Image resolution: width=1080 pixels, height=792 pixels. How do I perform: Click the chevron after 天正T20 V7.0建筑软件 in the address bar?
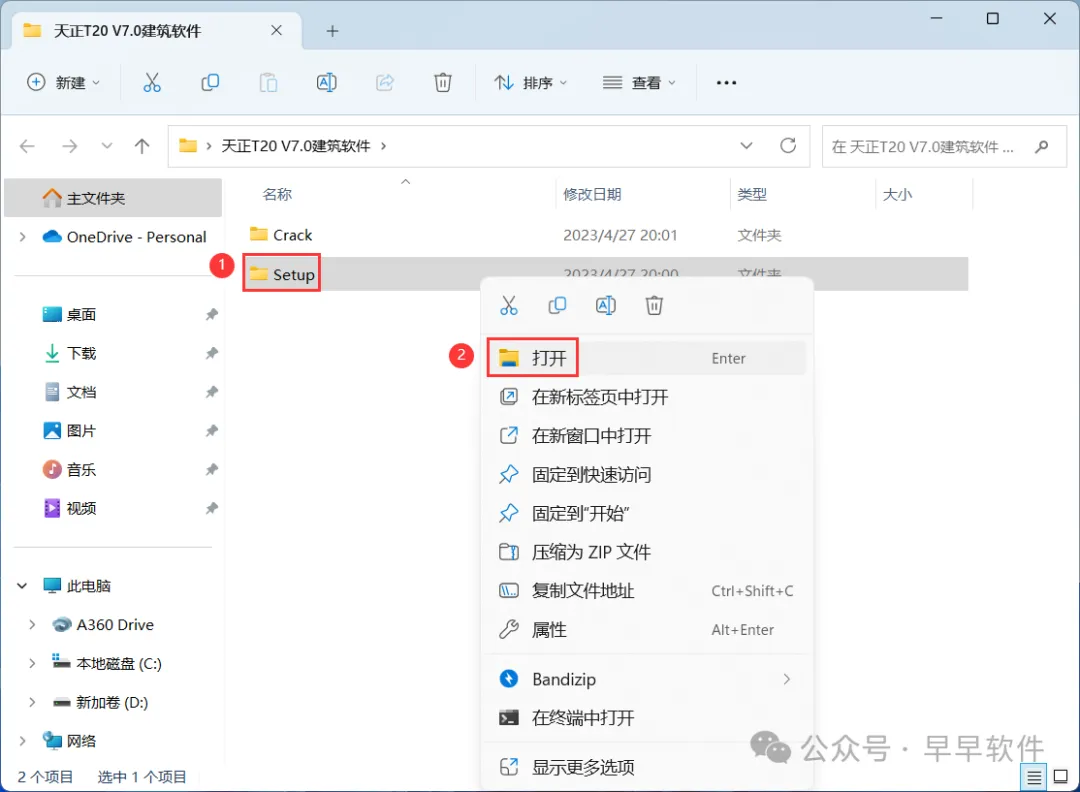click(384, 146)
